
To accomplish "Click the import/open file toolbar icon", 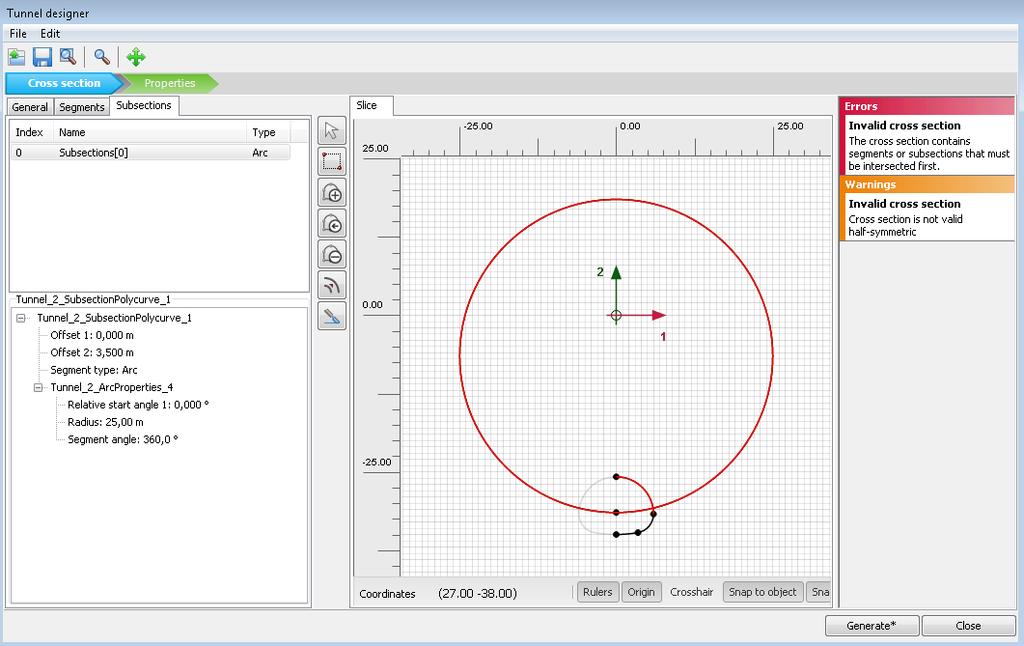I will (x=16, y=57).
